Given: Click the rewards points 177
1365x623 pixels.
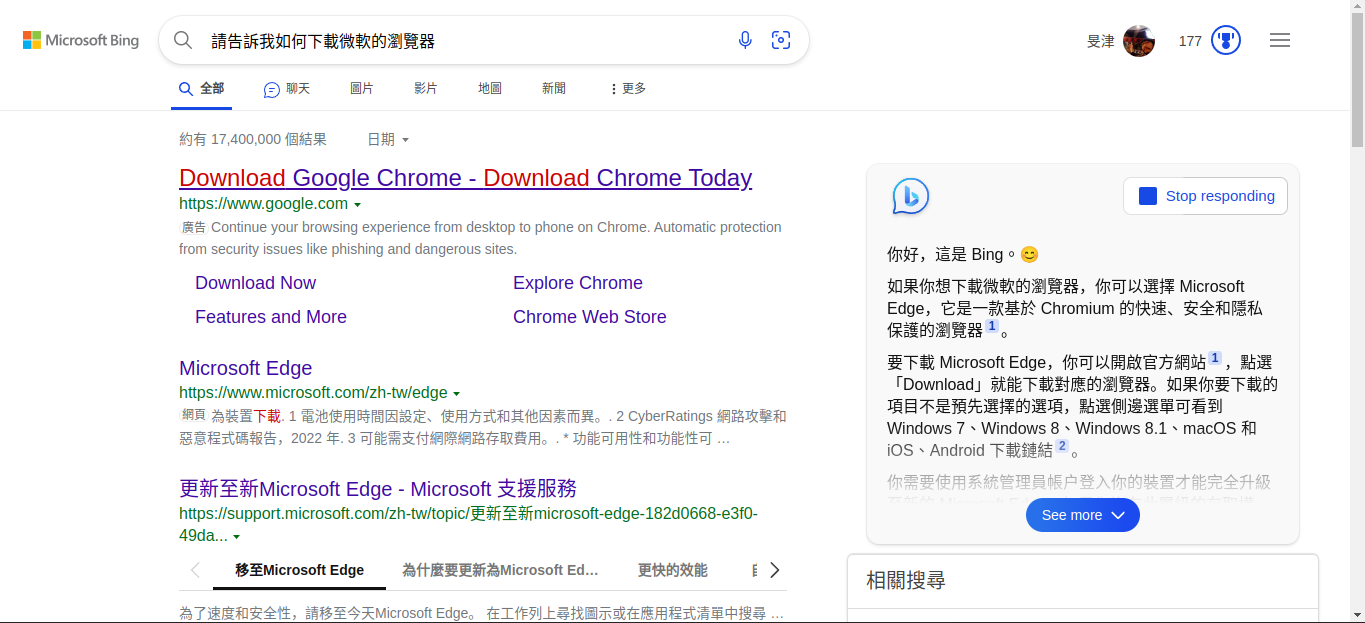Looking at the screenshot, I should point(1190,41).
